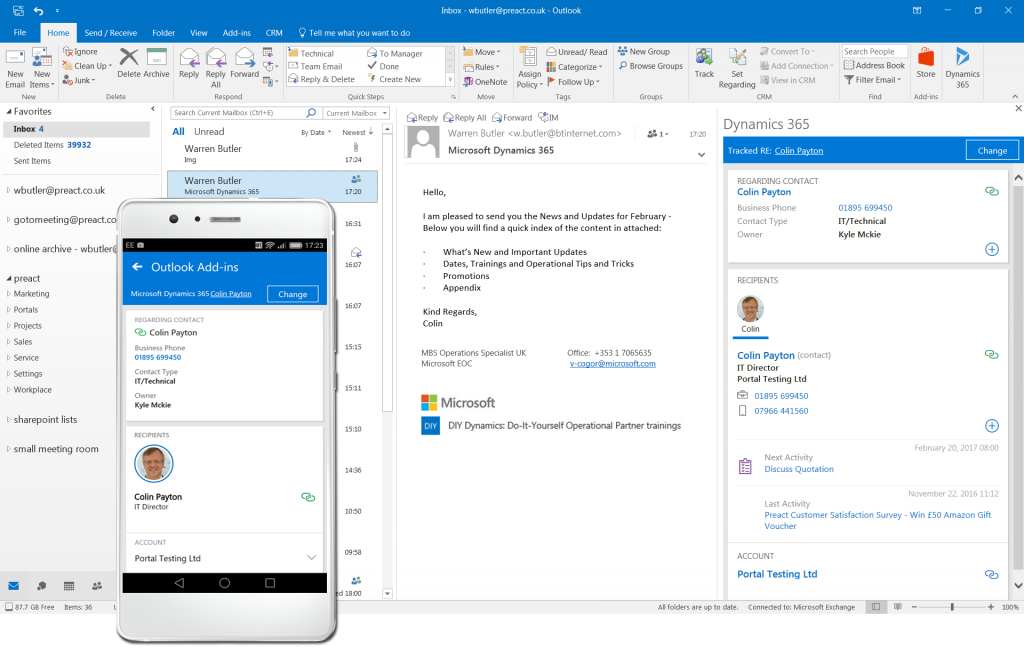1024x649 pixels.
Task: Open Warren Butler's Img message
Action: (x=272, y=153)
